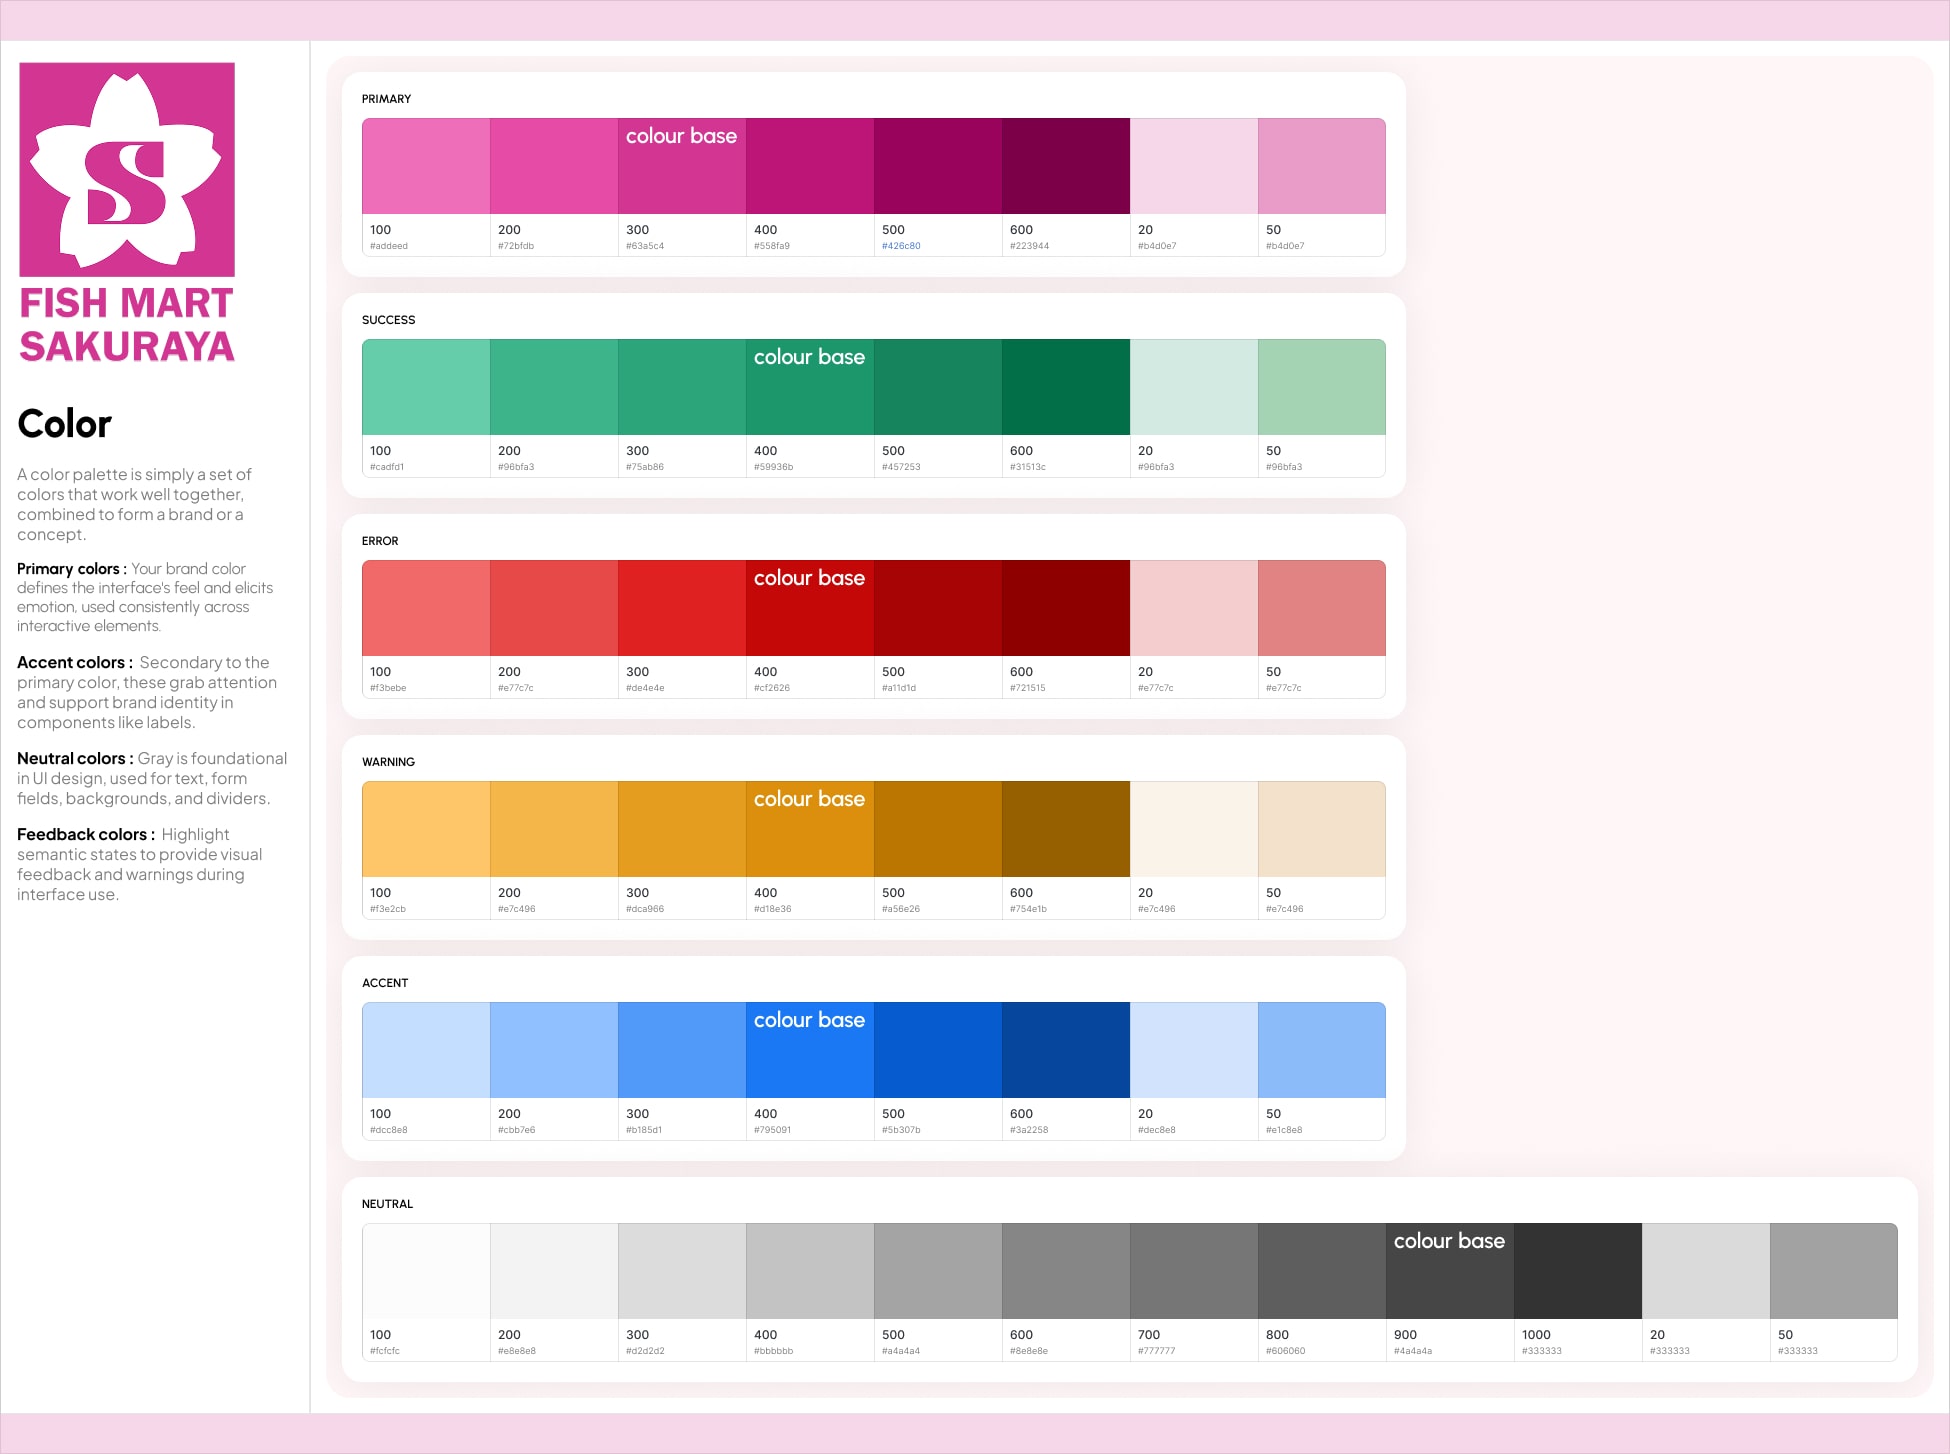The width and height of the screenshot is (1950, 1454).
Task: Click the NEUTRAL section label
Action: click(x=387, y=1204)
